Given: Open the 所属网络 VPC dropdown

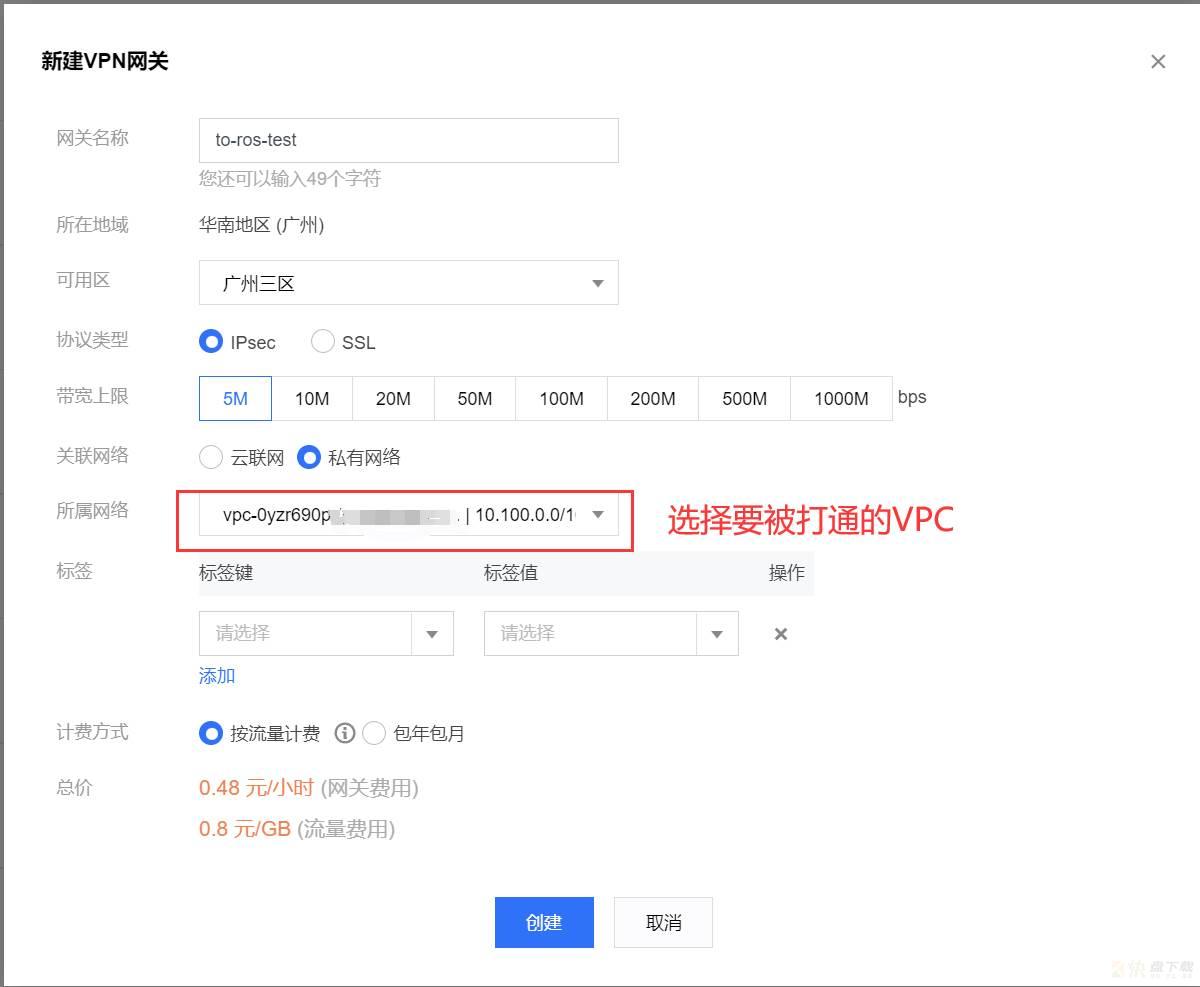Looking at the screenshot, I should tap(408, 514).
